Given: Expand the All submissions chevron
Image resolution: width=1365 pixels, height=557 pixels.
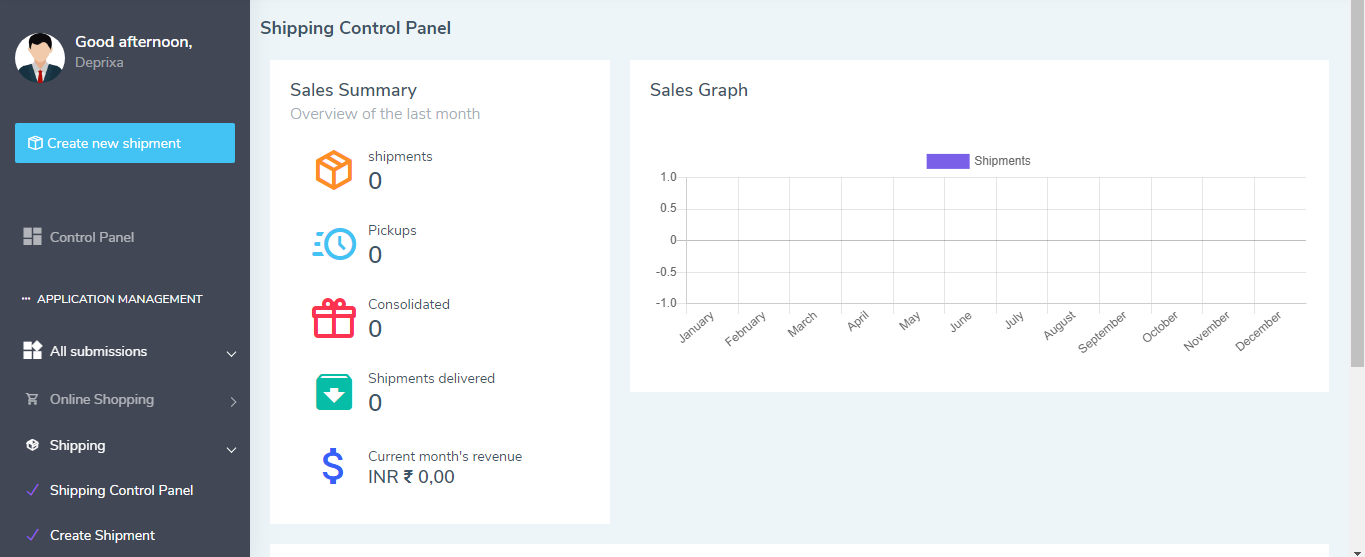Looking at the screenshot, I should [x=231, y=354].
